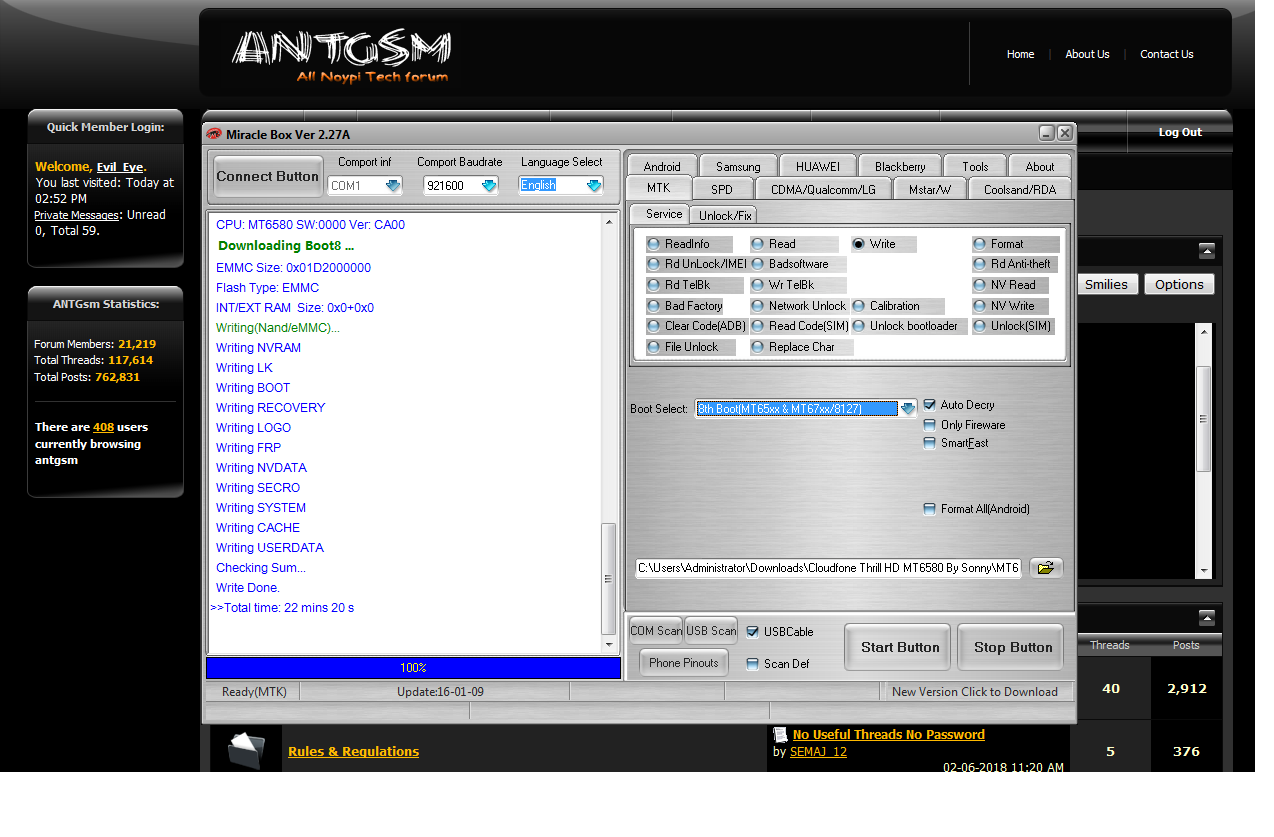
Task: Open firmware file browse folder icon
Action: coord(1046,568)
